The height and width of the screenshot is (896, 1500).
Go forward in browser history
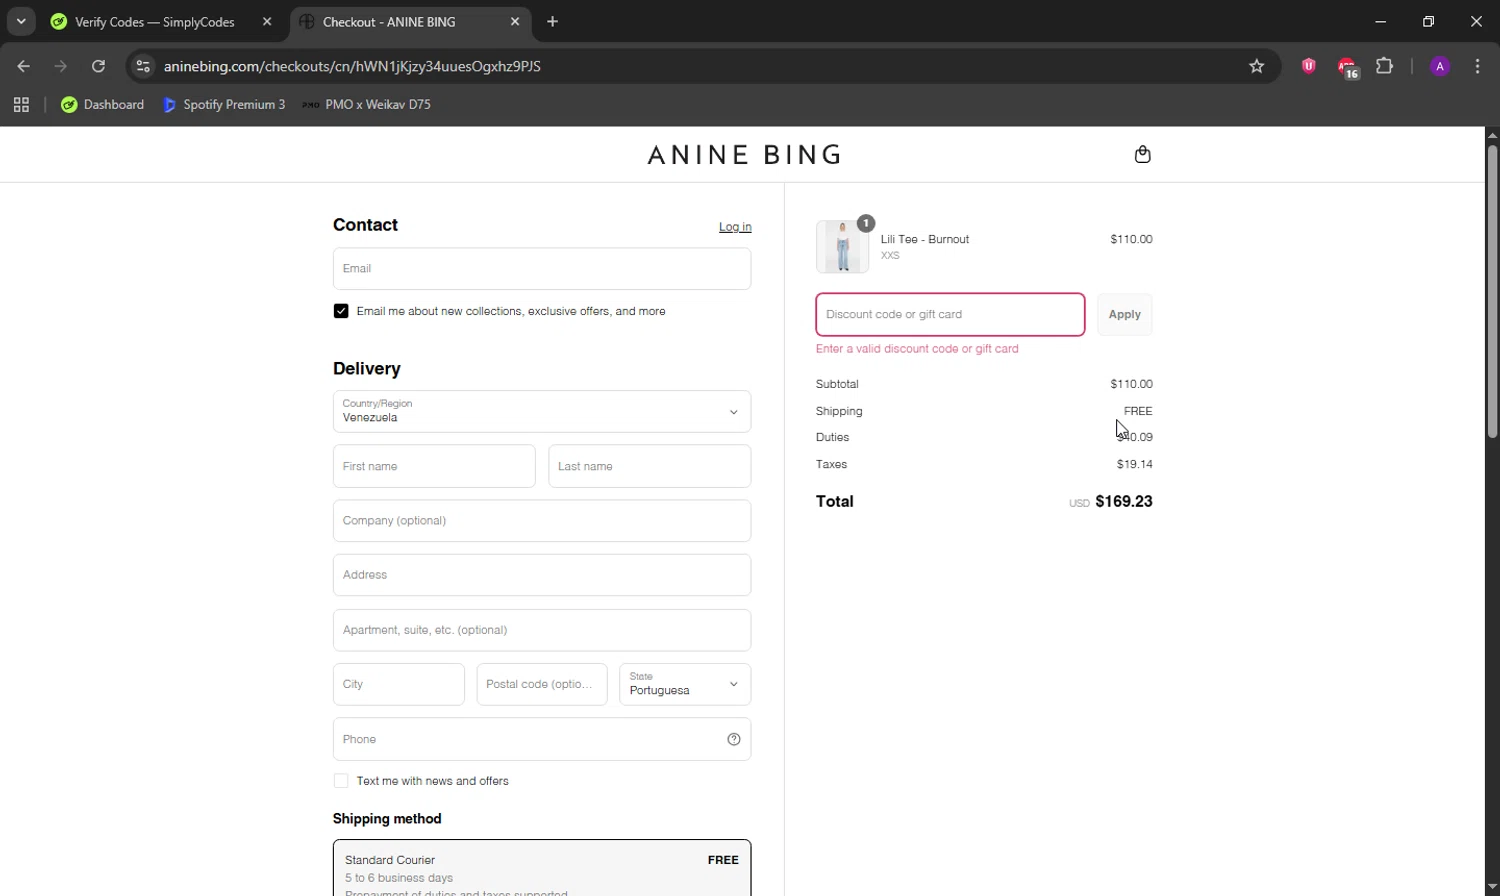coord(61,66)
